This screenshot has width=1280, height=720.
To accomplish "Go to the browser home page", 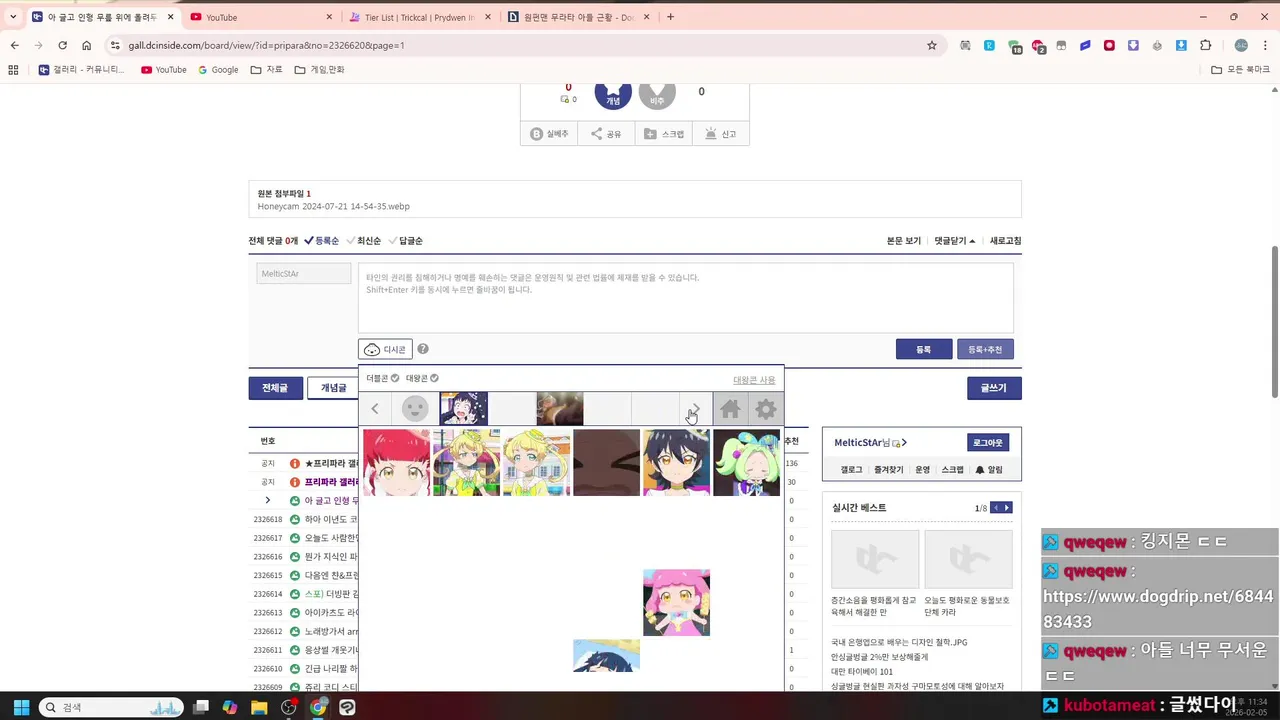I will pyautogui.click(x=87, y=45).
